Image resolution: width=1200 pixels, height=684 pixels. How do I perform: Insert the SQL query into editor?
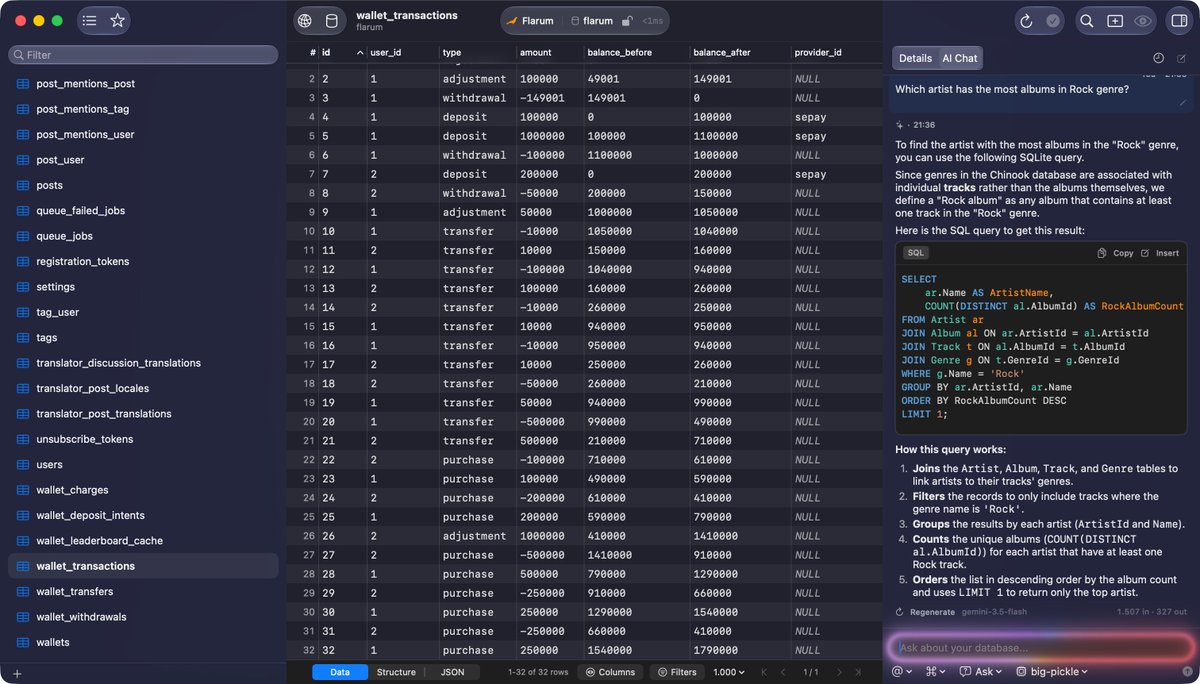[1160, 253]
